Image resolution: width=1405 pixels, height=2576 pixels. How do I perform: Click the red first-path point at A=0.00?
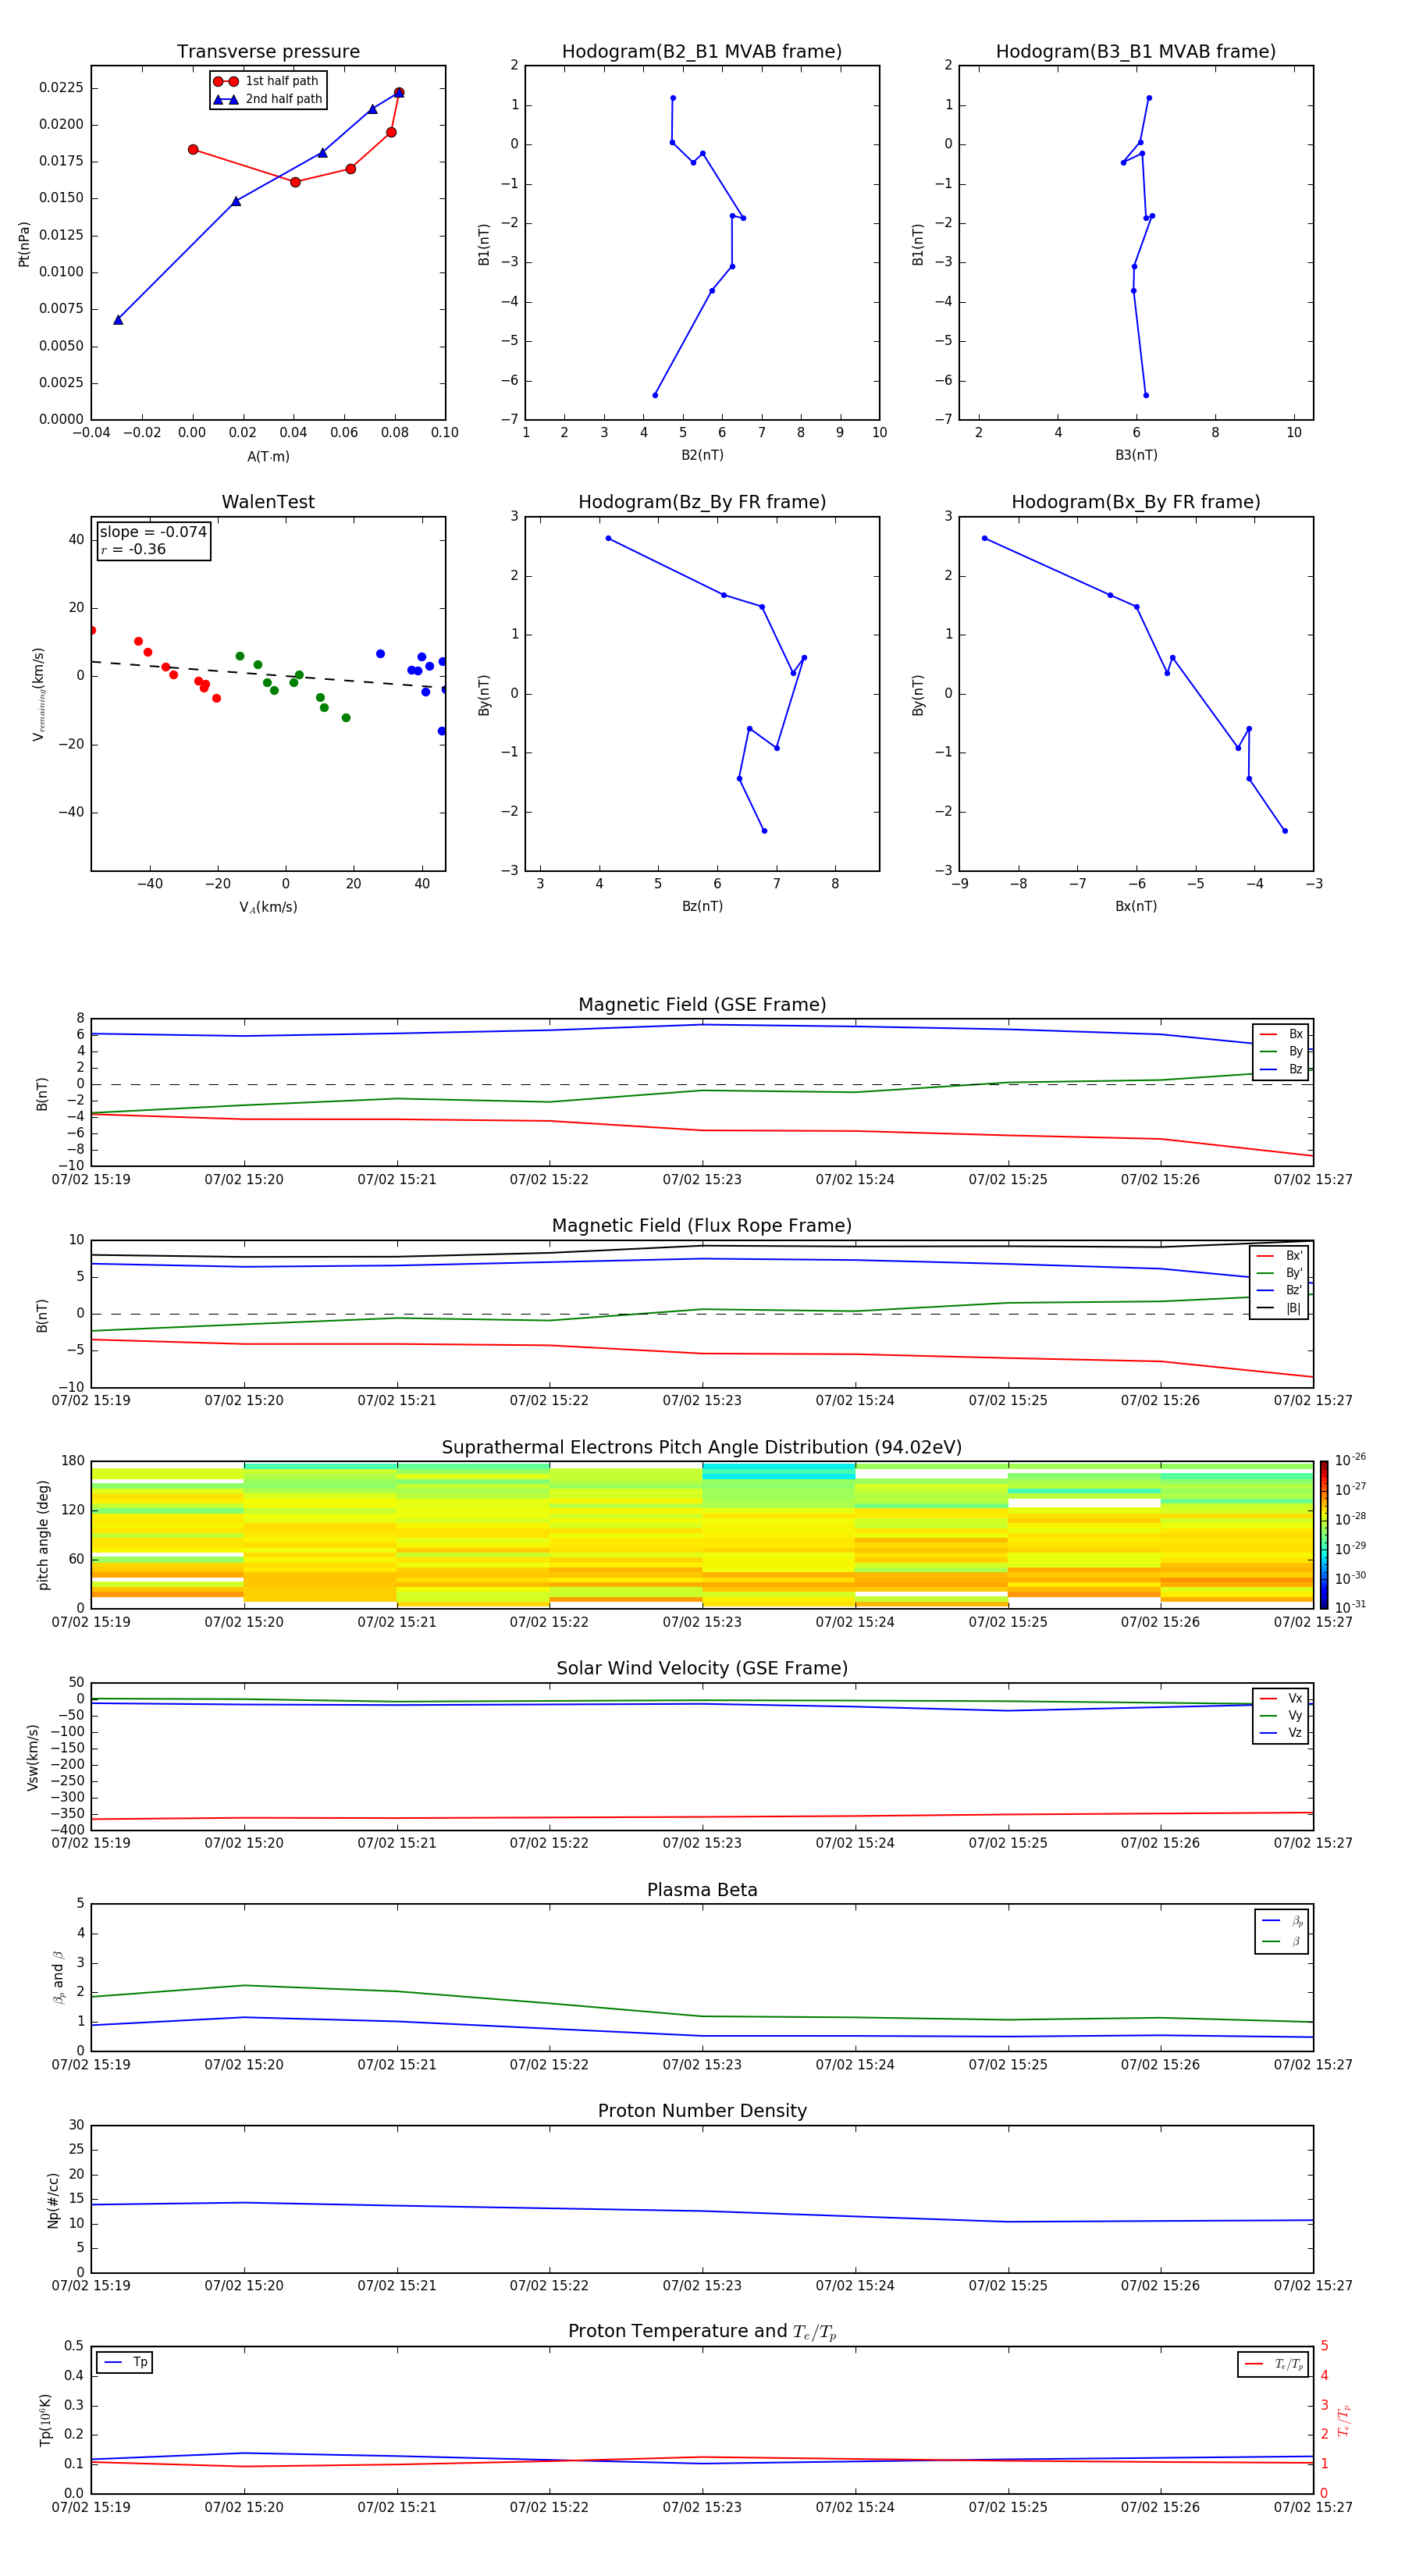coord(193,150)
